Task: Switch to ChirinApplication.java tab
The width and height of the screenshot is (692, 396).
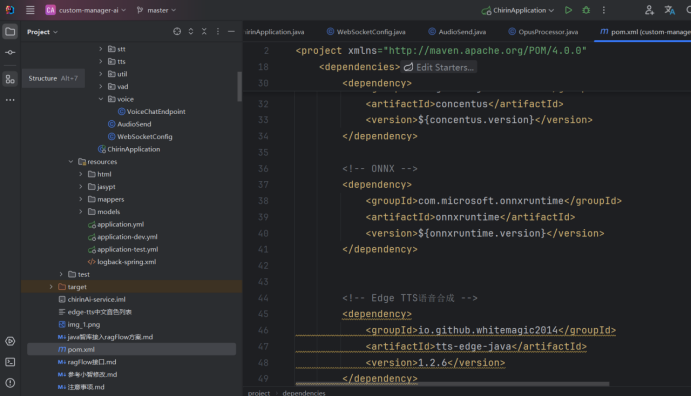Action: click(274, 32)
